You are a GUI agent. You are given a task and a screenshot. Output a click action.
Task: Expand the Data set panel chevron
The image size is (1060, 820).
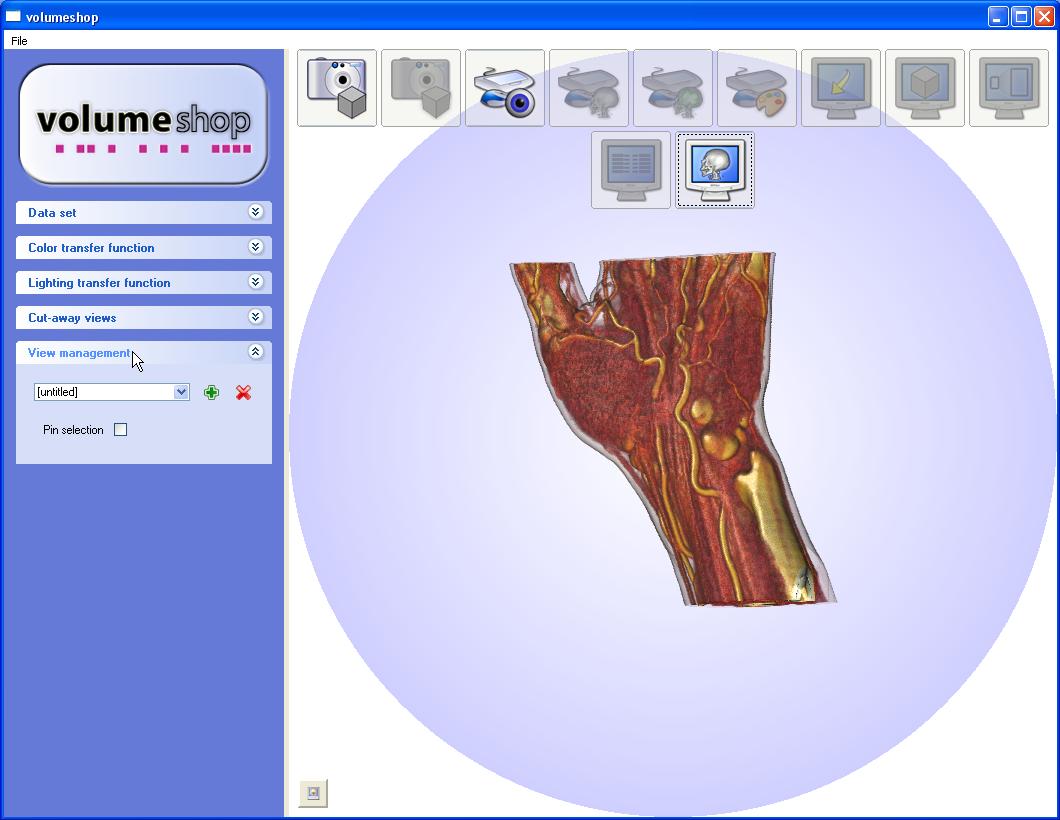256,212
